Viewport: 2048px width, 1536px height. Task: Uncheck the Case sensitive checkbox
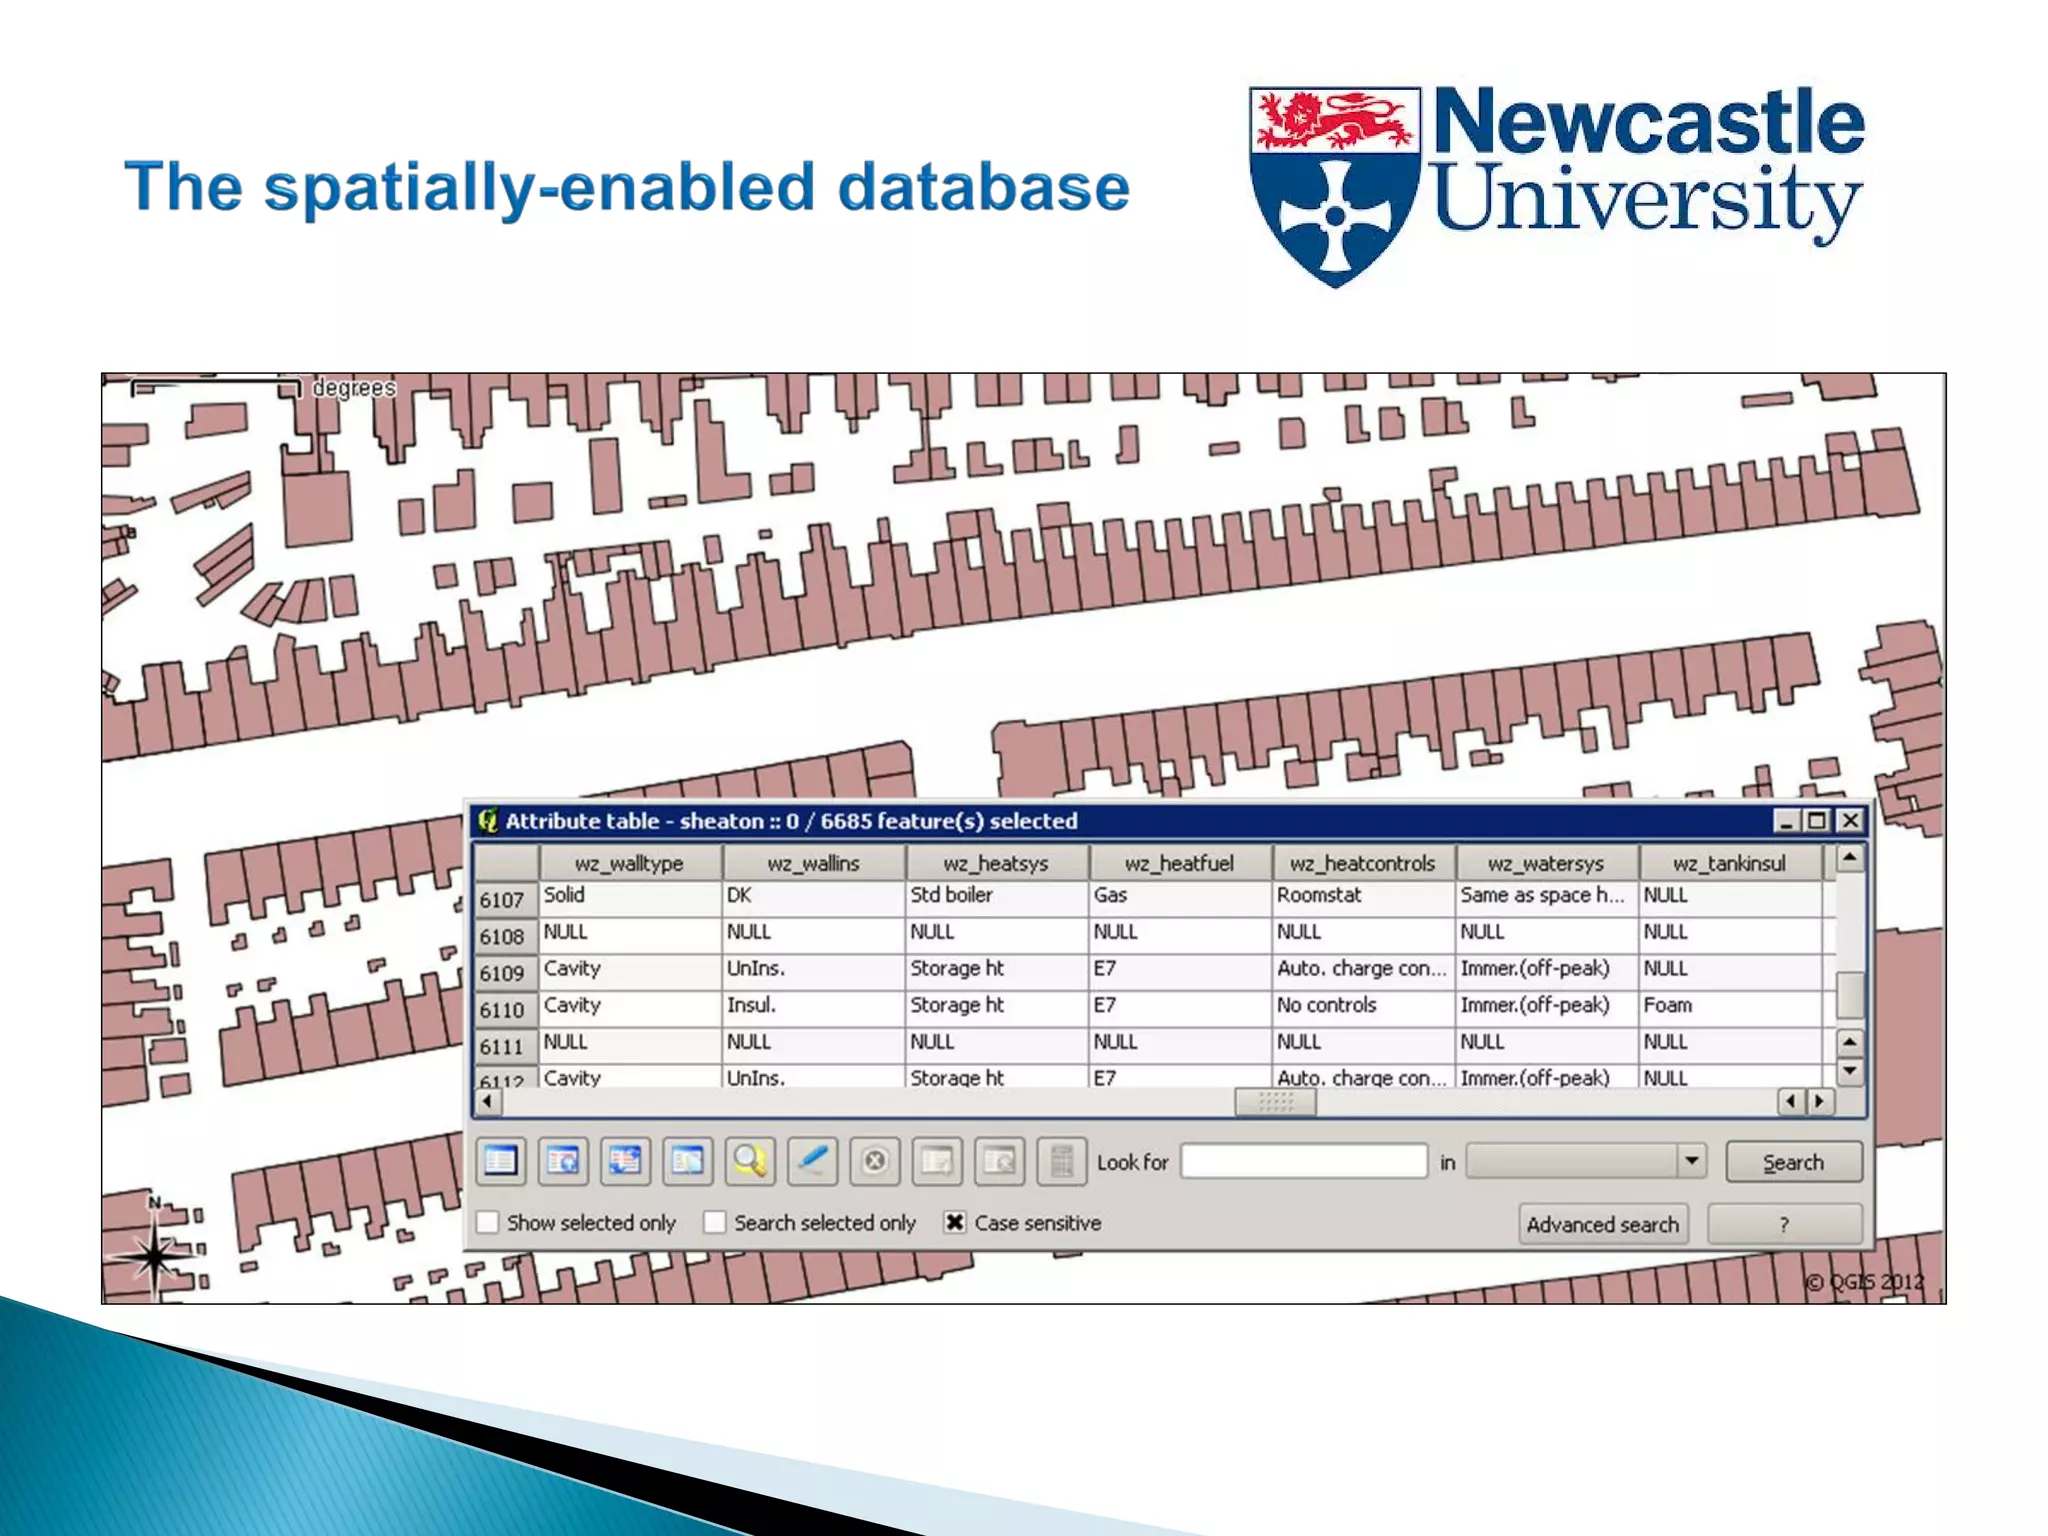955,1222
